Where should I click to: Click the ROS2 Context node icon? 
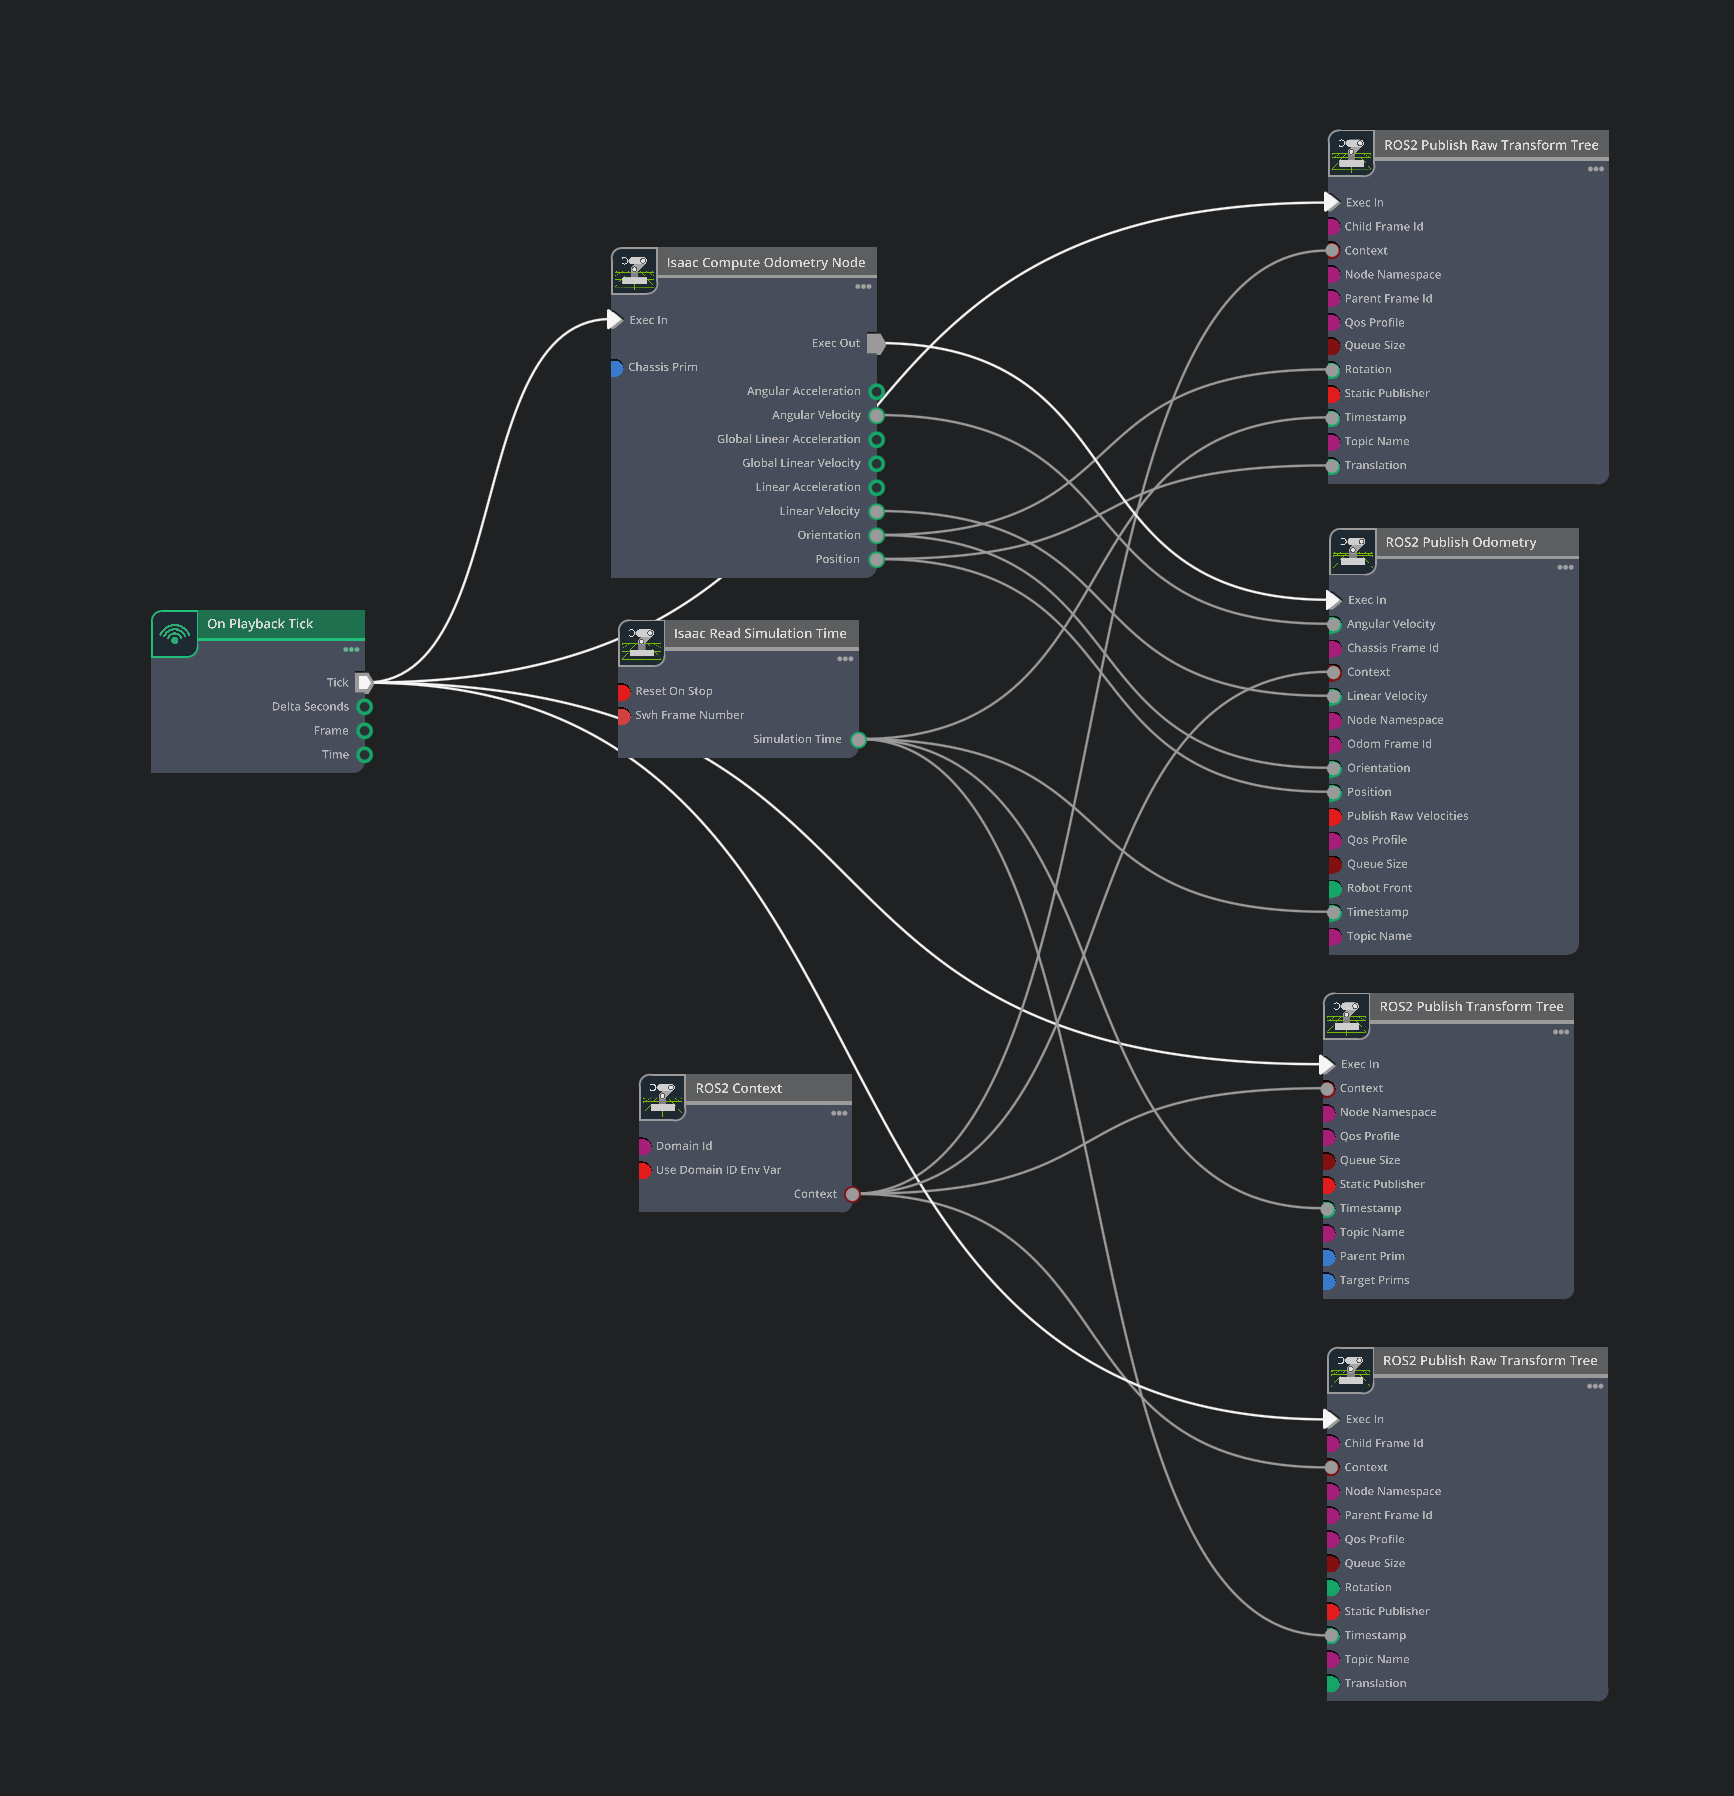pos(662,1097)
